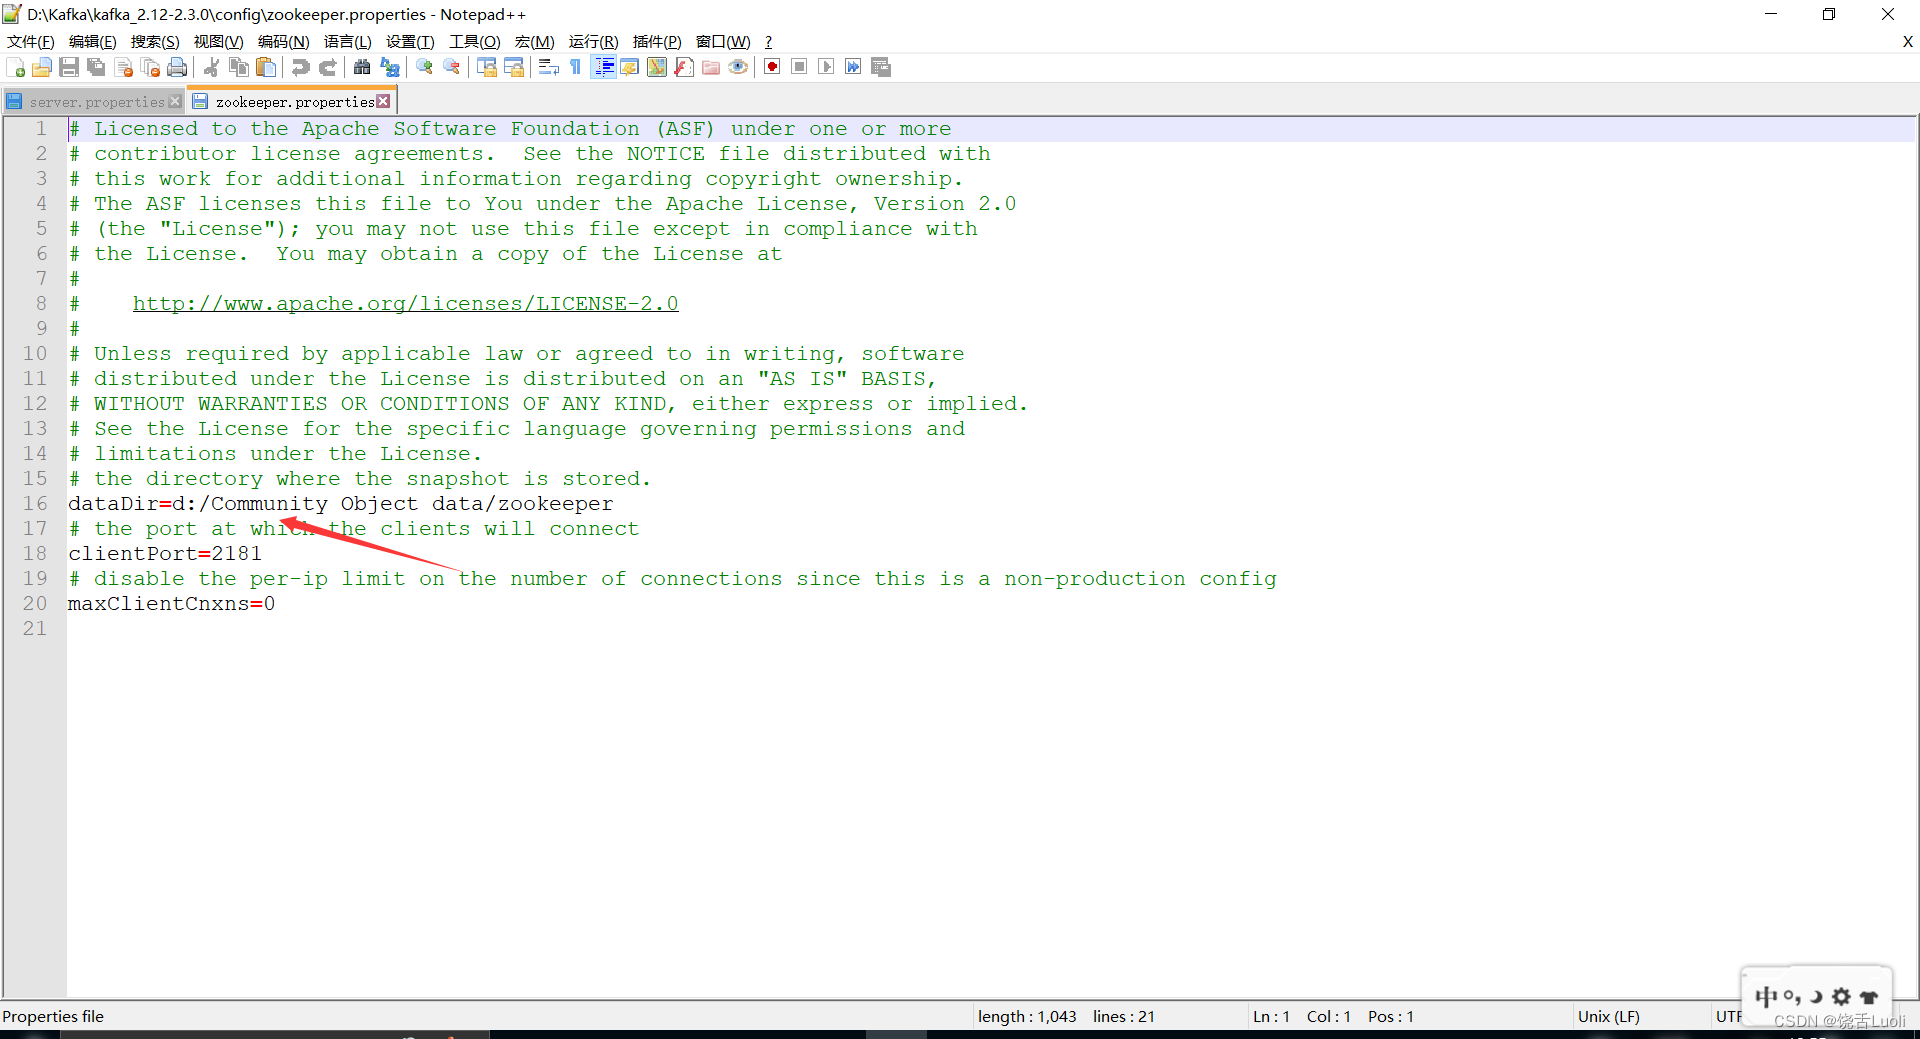
Task: Open the 语言(L) Language menu
Action: [348, 42]
